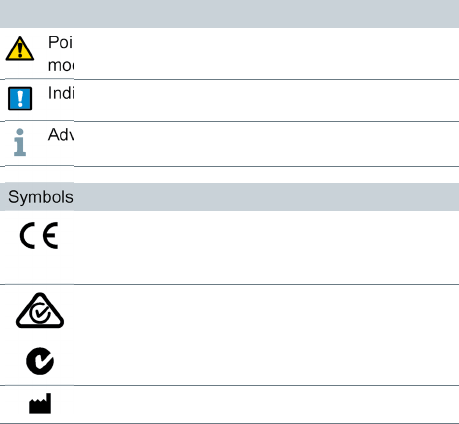459x424 pixels.
Task: Click the manufacturer factory symbol
Action: (40, 403)
